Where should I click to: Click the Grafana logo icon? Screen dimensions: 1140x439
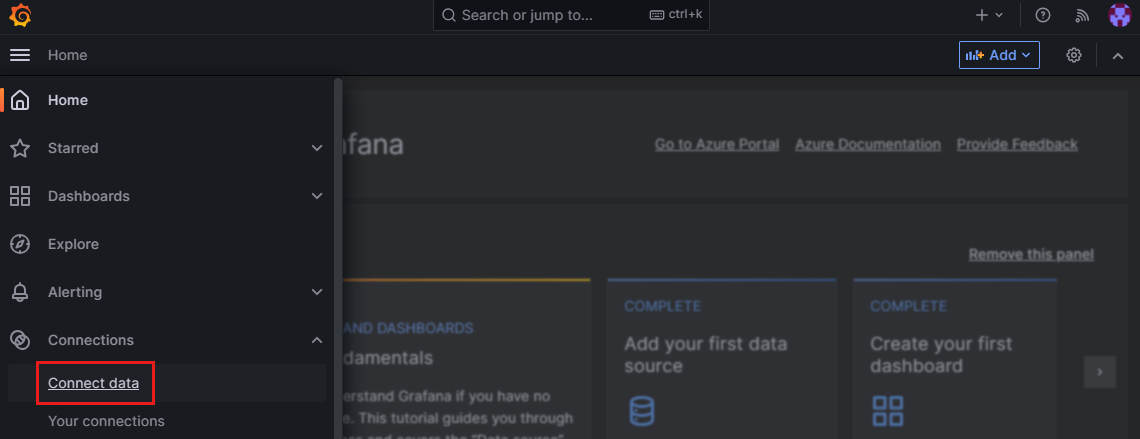click(20, 16)
